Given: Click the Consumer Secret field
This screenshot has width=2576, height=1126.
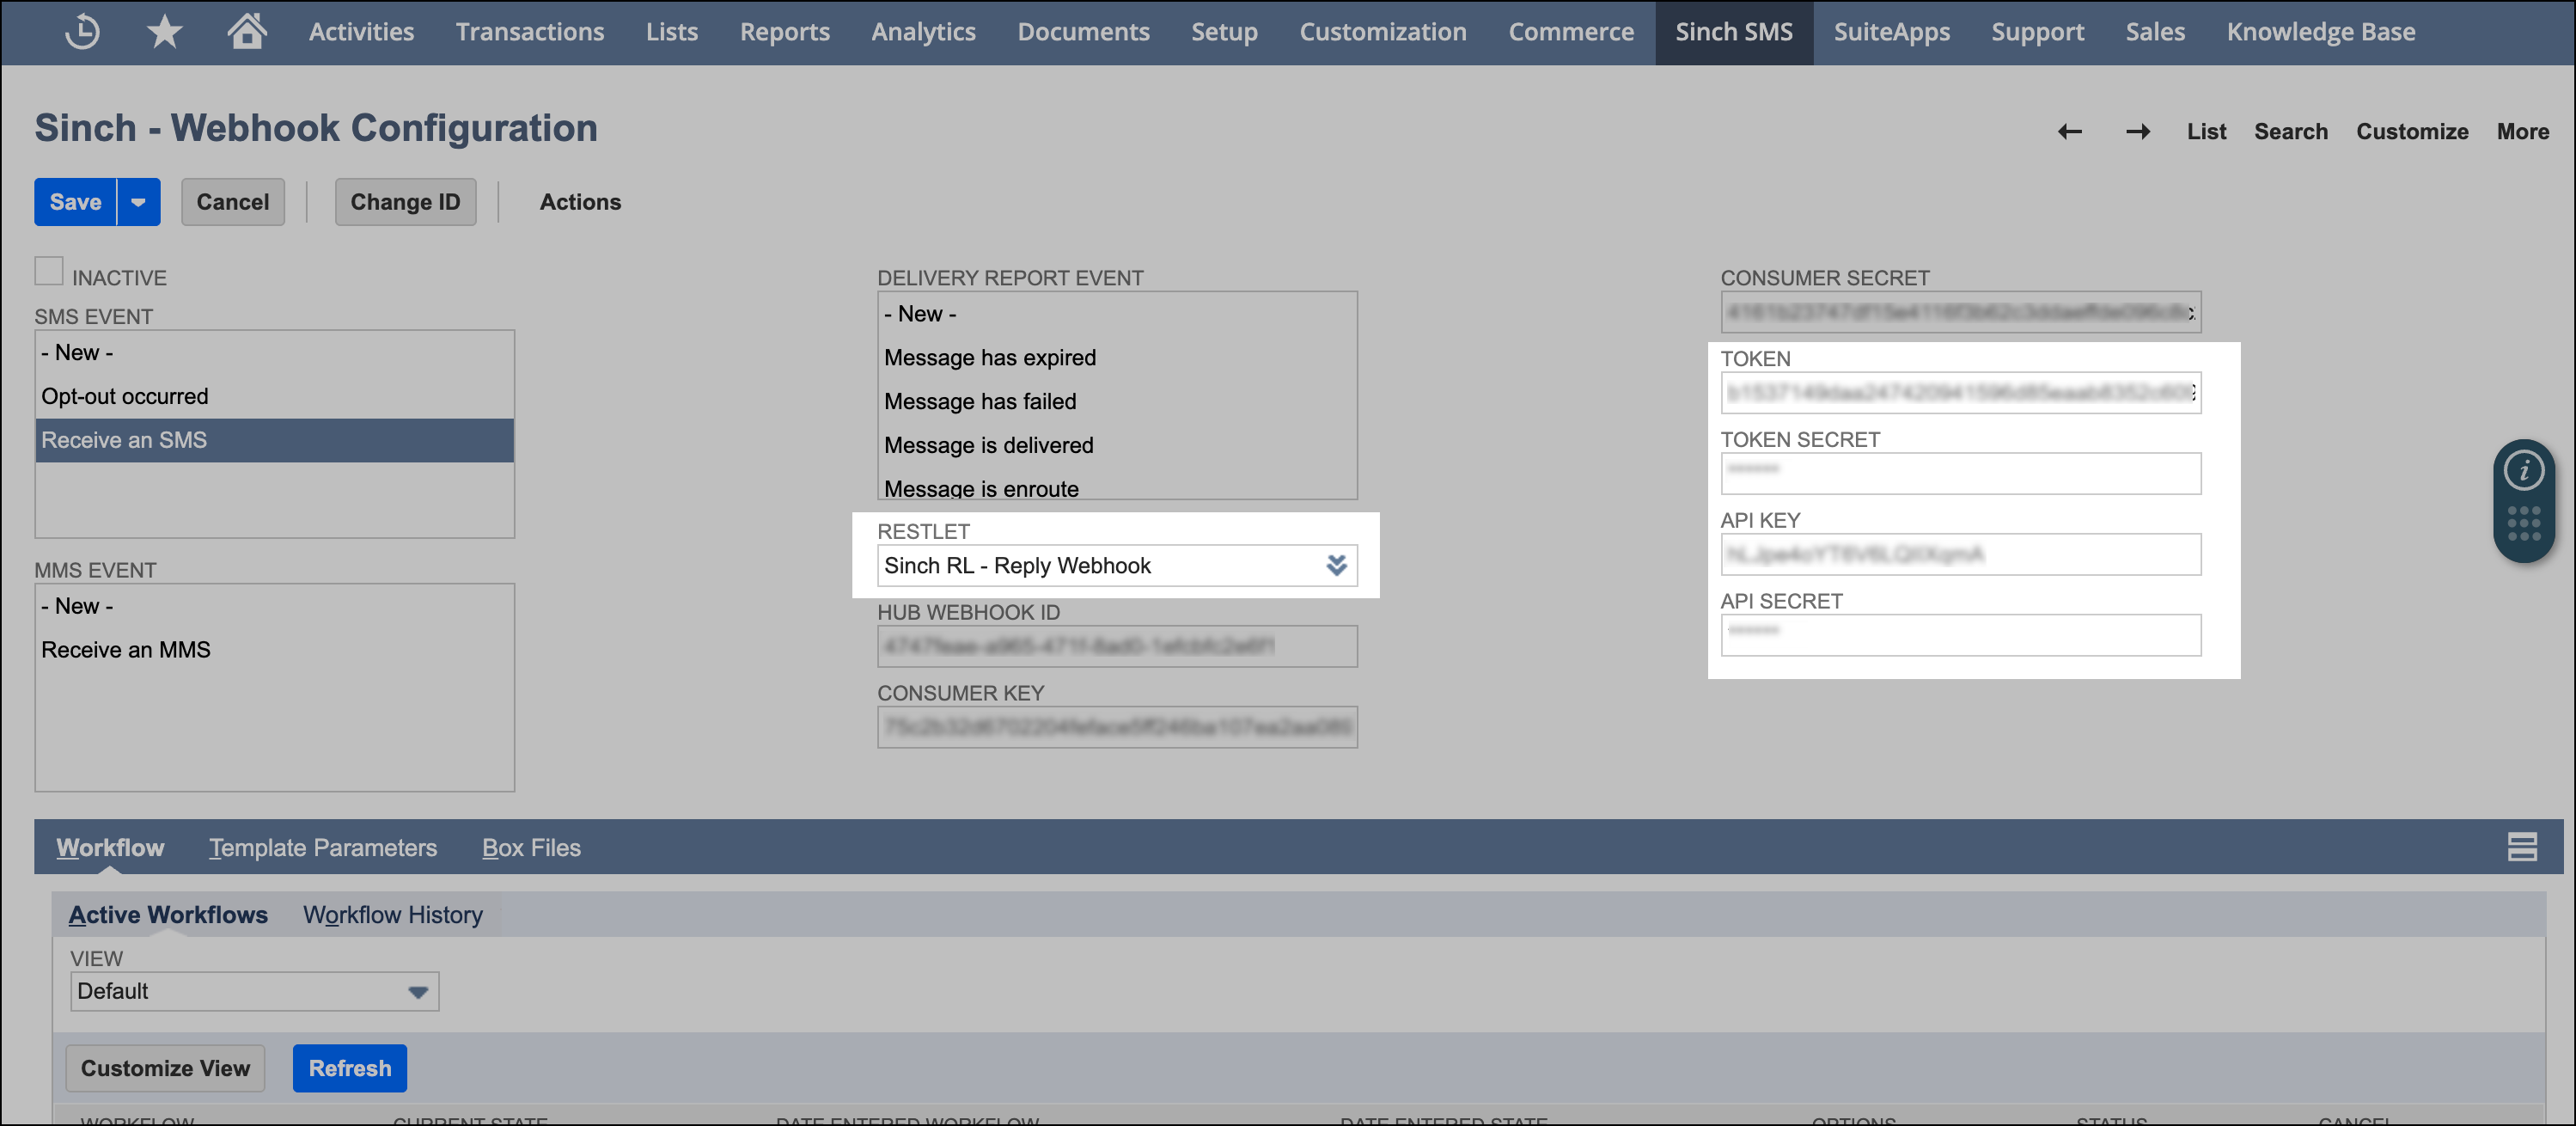Looking at the screenshot, I should [x=1960, y=312].
